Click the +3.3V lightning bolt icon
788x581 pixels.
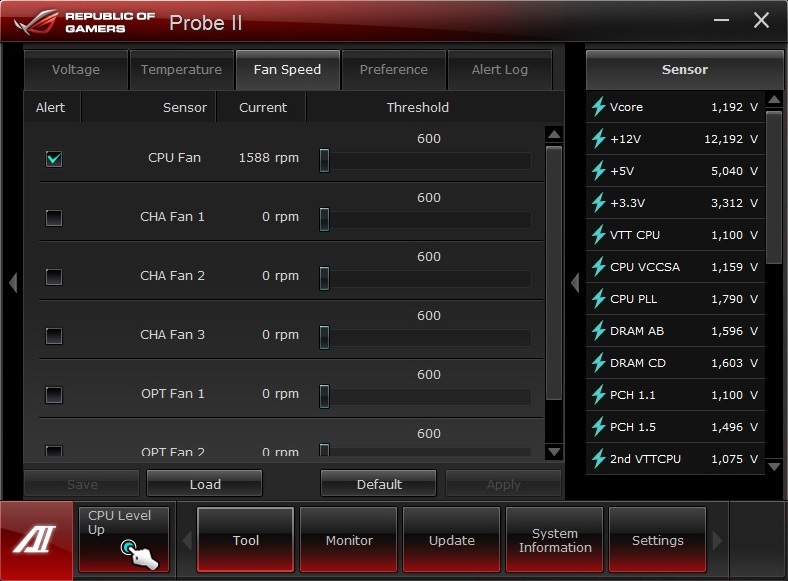point(599,203)
